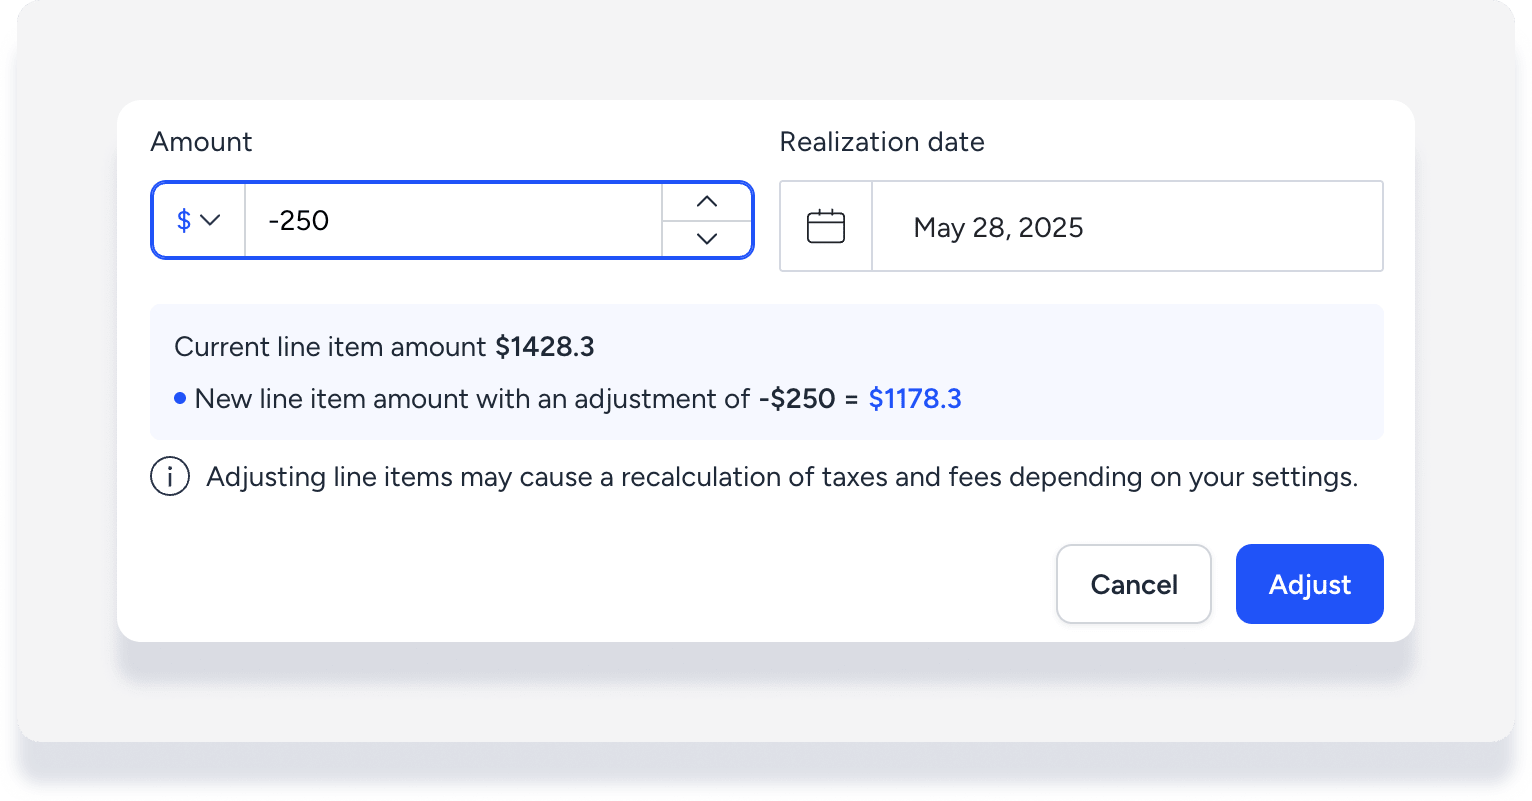Click the bold -$250 adjustment value
Screen dimensions: 1532x801
coord(796,399)
